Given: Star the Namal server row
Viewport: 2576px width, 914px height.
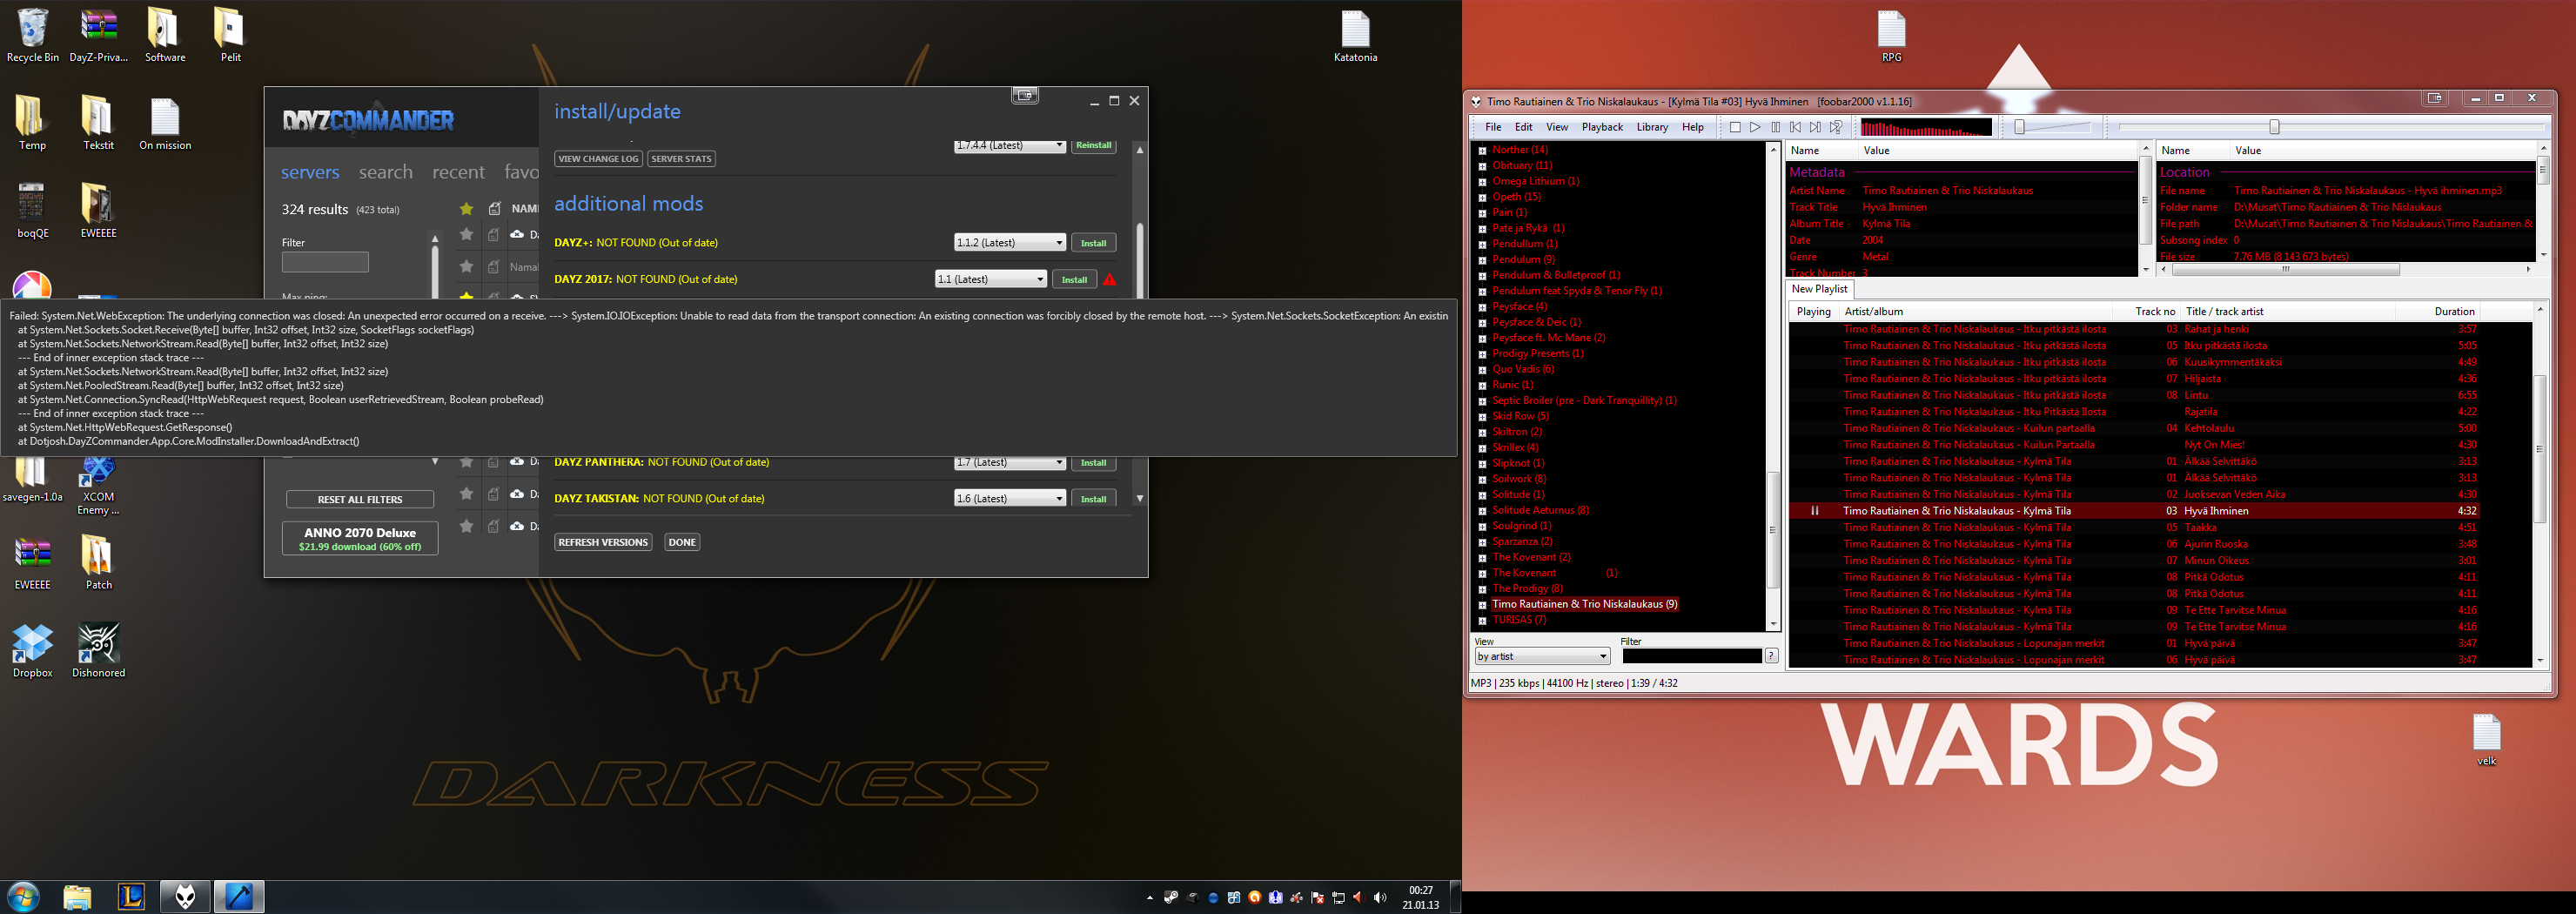Looking at the screenshot, I should (x=466, y=266).
